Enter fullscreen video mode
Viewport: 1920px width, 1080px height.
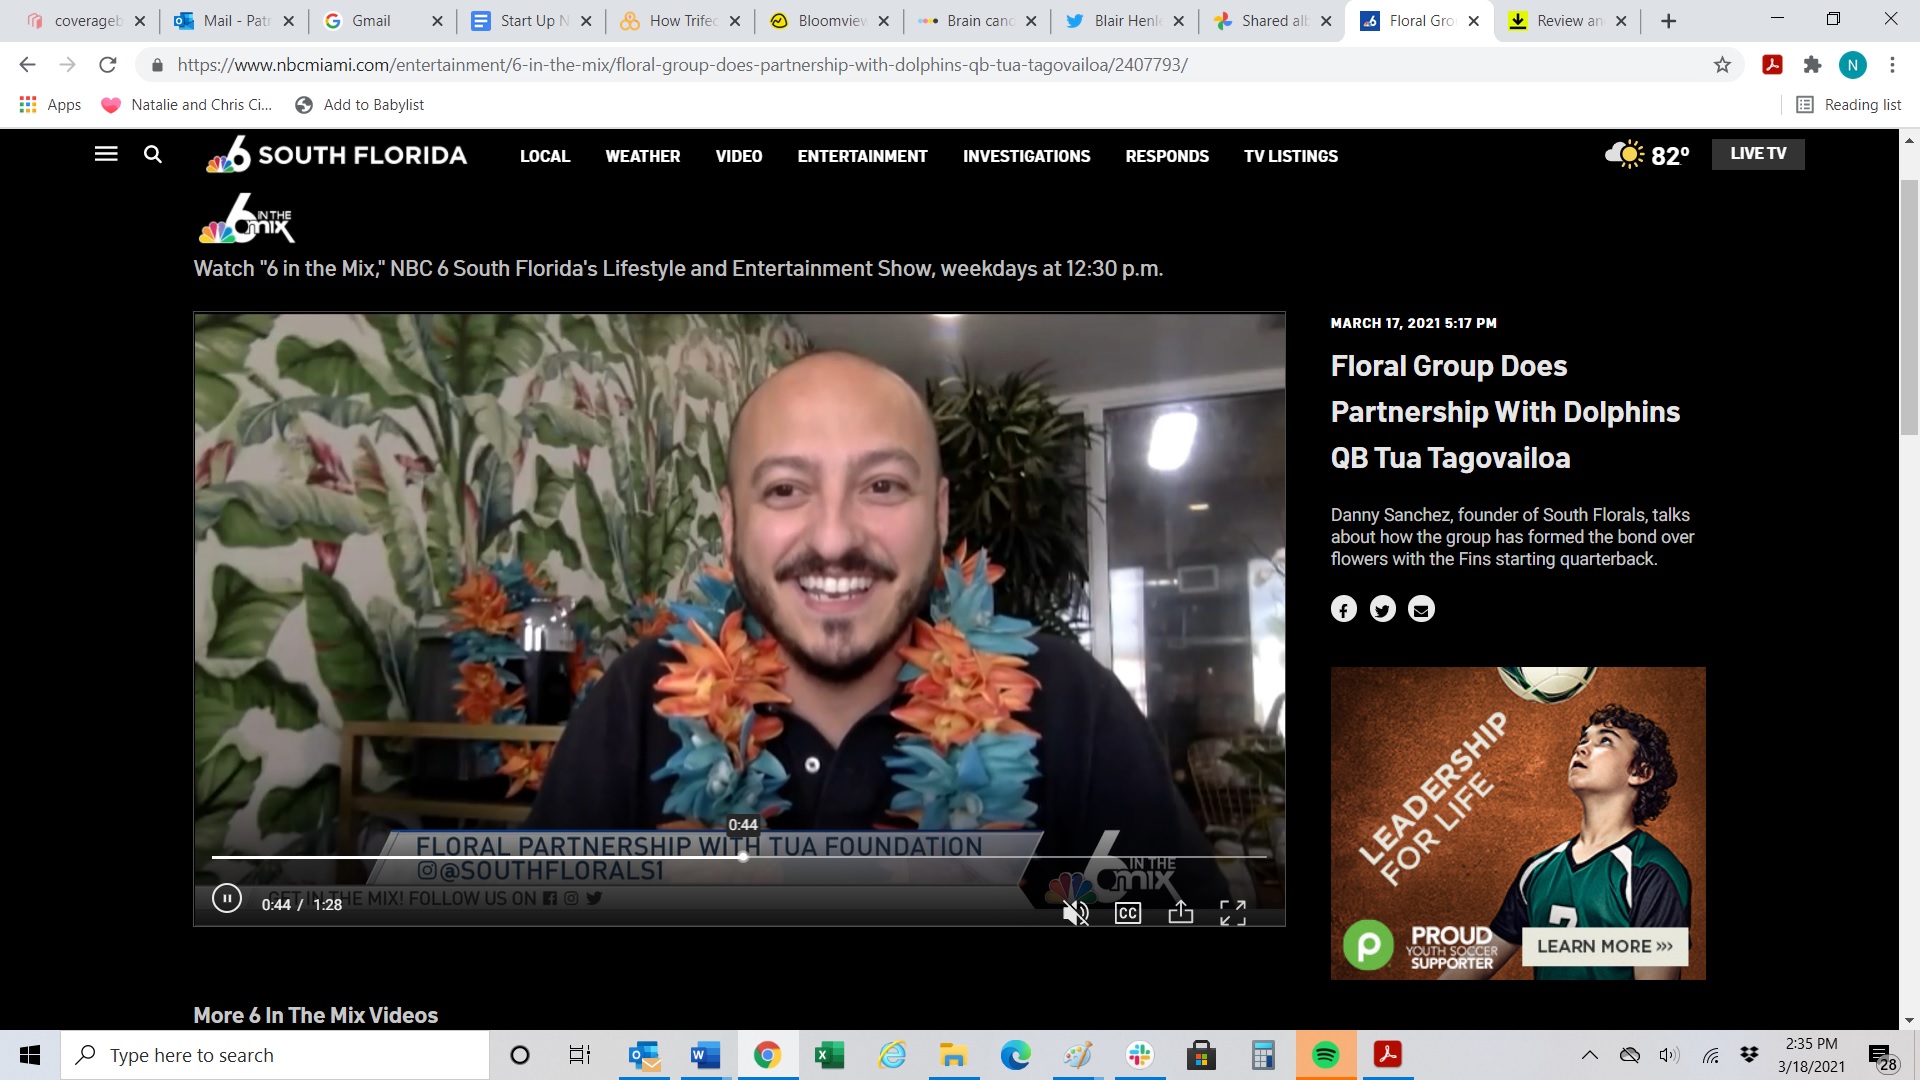pyautogui.click(x=1233, y=912)
